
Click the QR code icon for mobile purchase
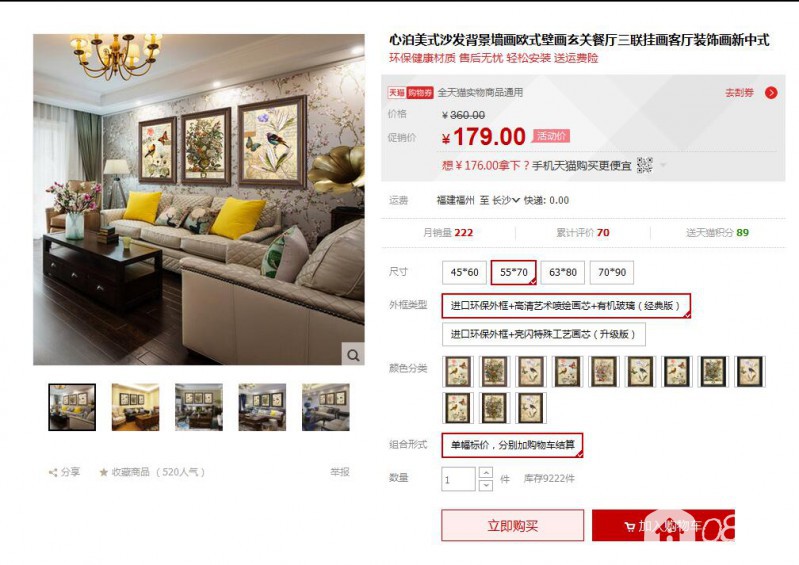(645, 165)
